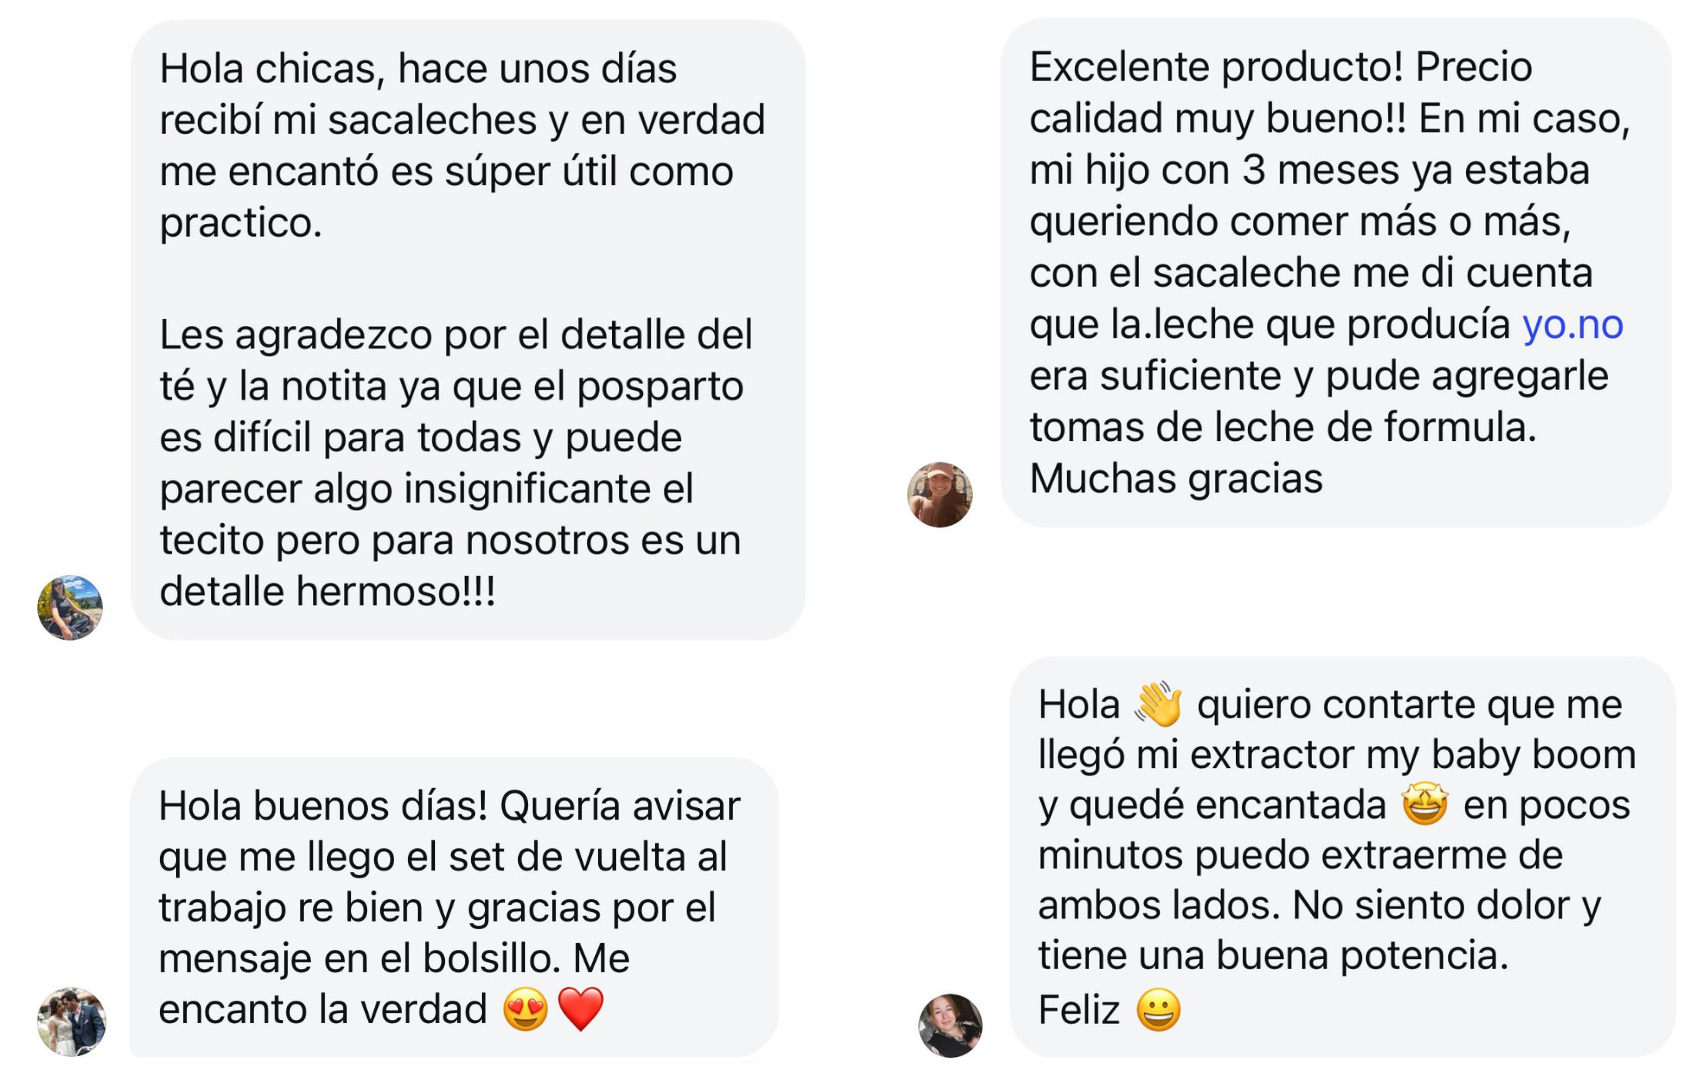Open avatar beside the Hola buenos días message
This screenshot has height=1080, width=1700.
click(x=71, y=1021)
